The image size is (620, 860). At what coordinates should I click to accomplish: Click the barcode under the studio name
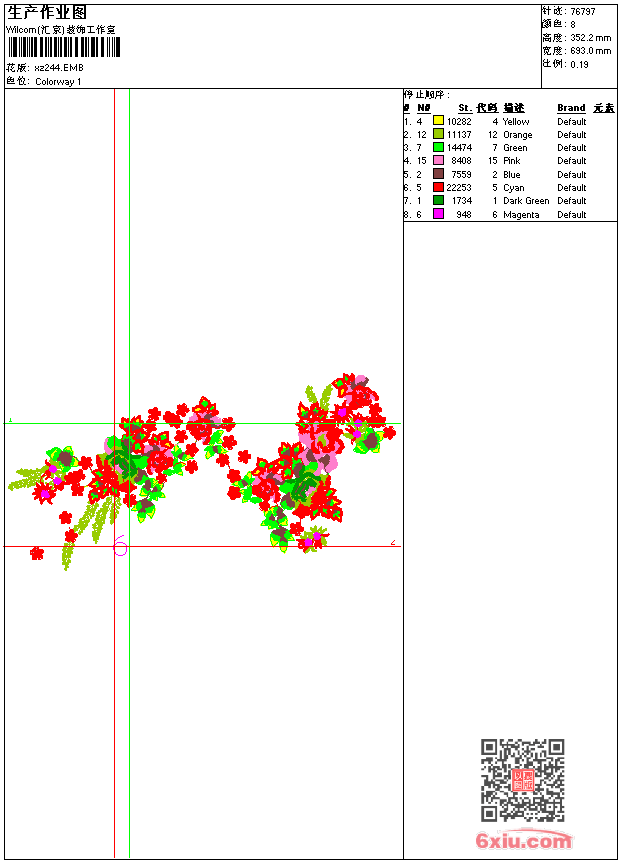(64, 47)
